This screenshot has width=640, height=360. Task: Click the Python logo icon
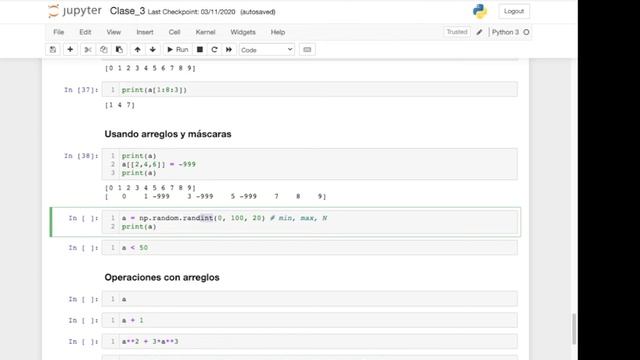coord(480,11)
